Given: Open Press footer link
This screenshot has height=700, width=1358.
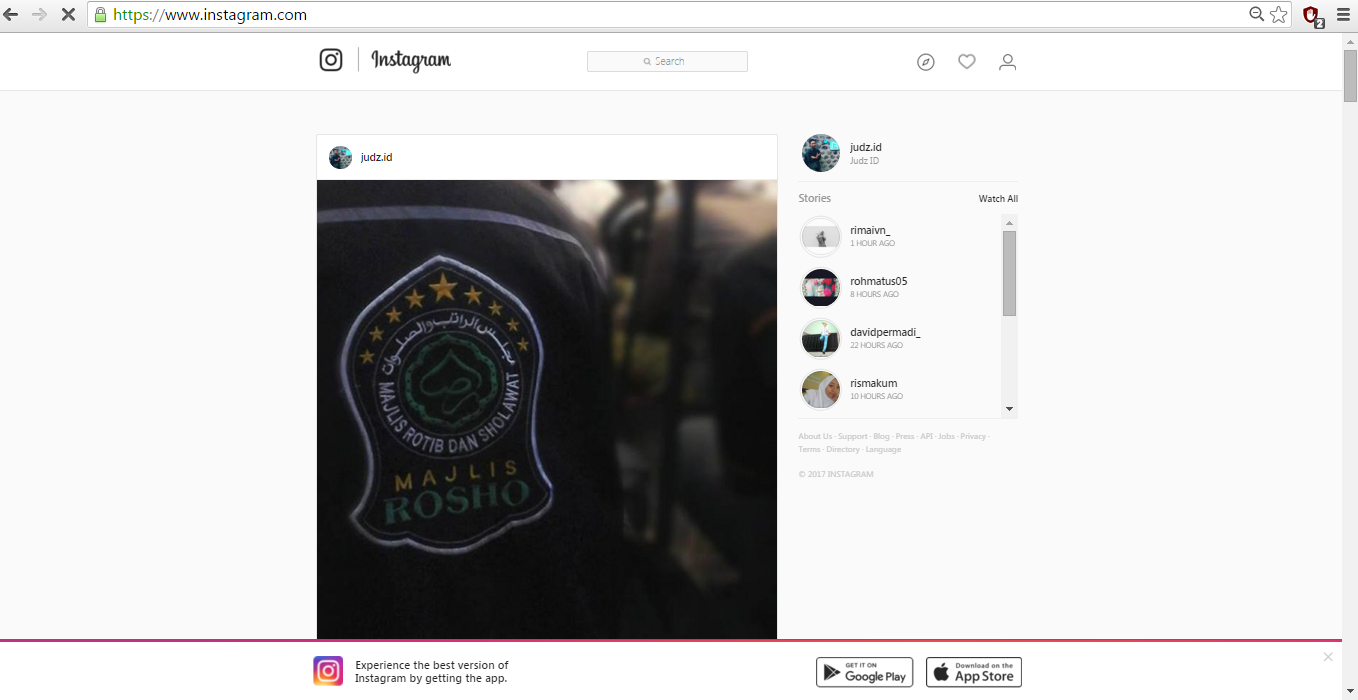Looking at the screenshot, I should click(905, 437).
